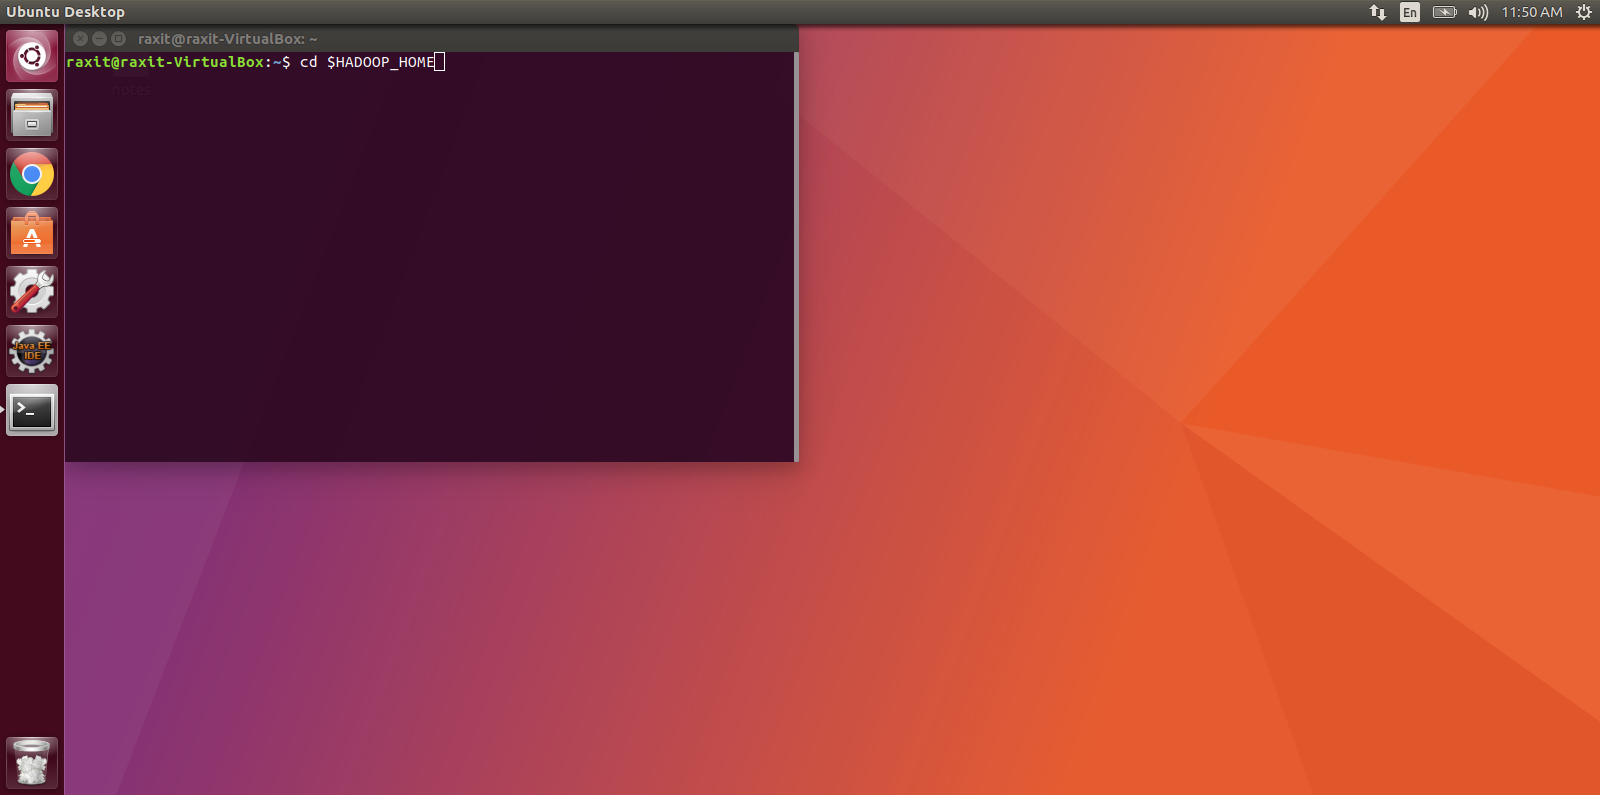Click the Ubuntu Desktop label in top panel

pos(65,12)
